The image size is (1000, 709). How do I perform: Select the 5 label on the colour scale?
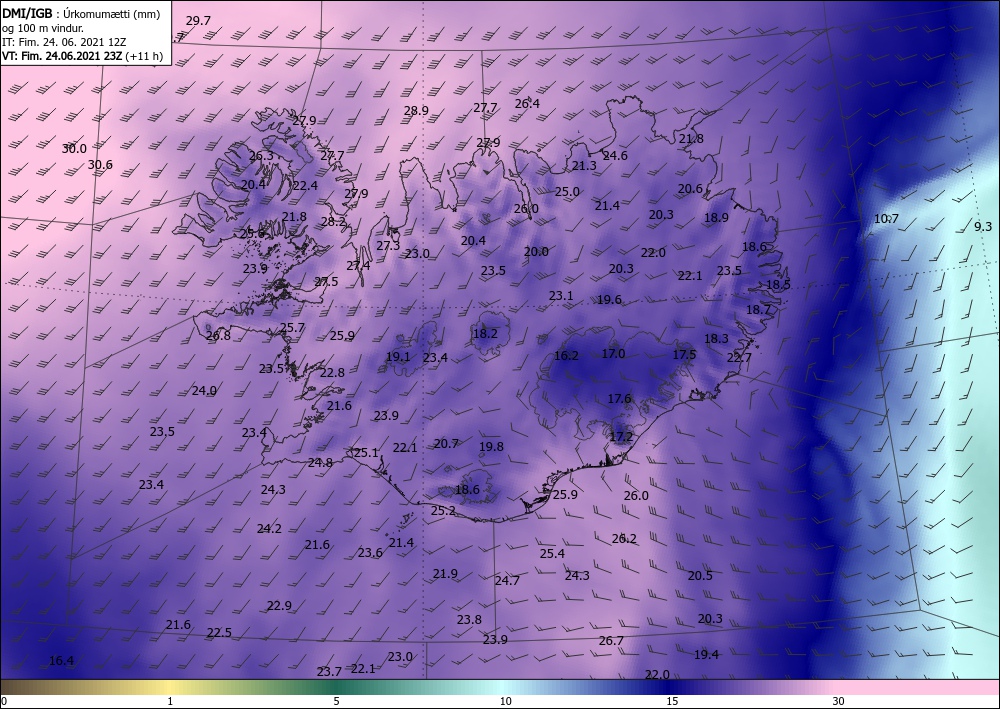[x=336, y=702]
